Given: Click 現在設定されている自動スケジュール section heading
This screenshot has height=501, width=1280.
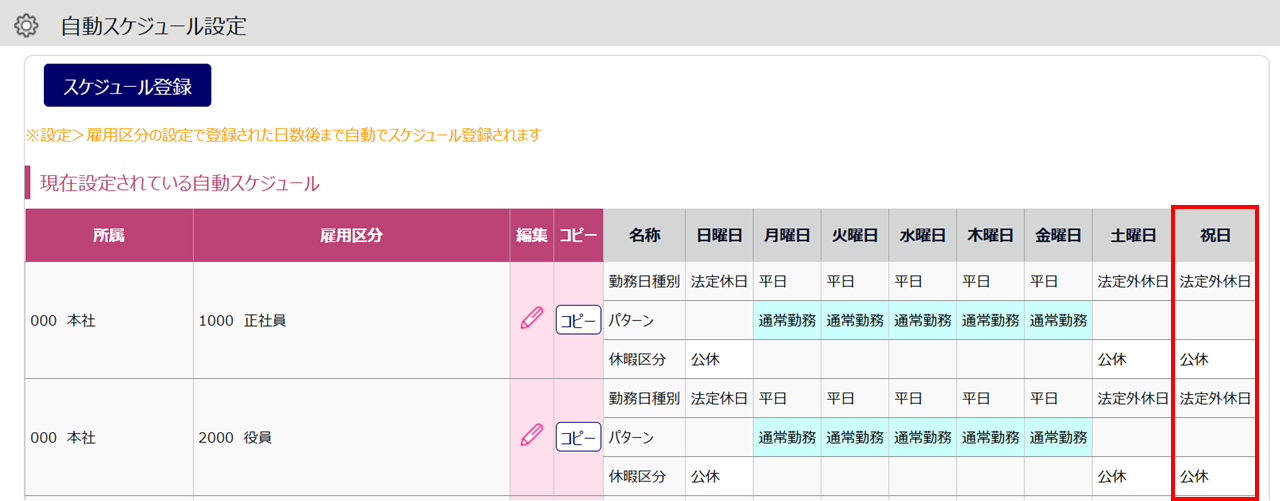Looking at the screenshot, I should click(179, 183).
